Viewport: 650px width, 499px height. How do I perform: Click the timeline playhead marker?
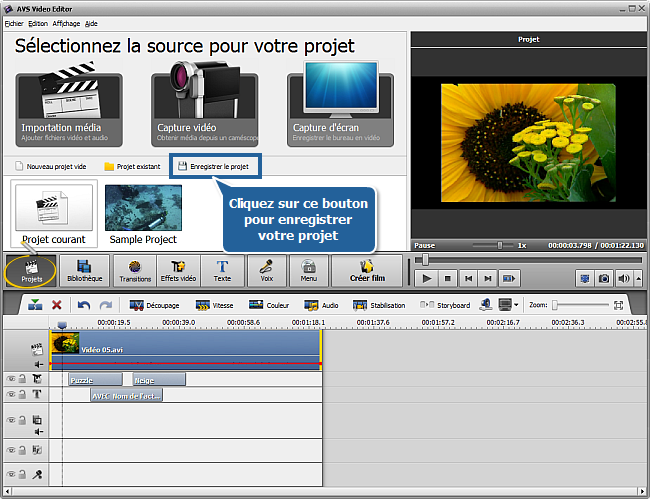[x=62, y=325]
